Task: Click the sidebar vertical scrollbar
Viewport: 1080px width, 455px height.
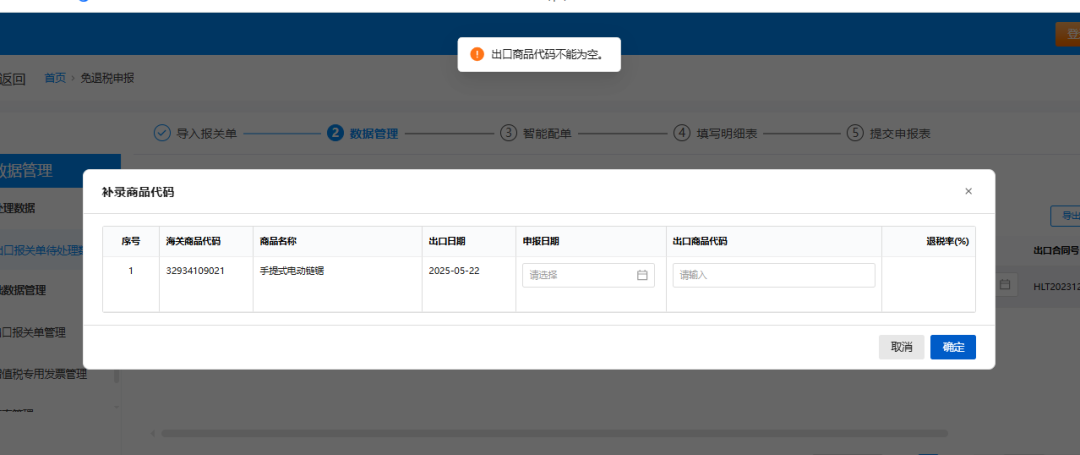Action: pos(116,375)
